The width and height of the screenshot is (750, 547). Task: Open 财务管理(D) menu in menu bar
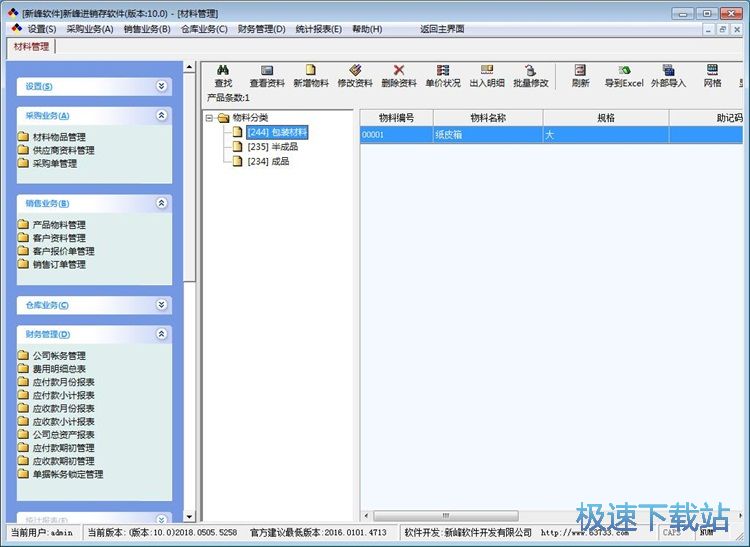click(262, 29)
